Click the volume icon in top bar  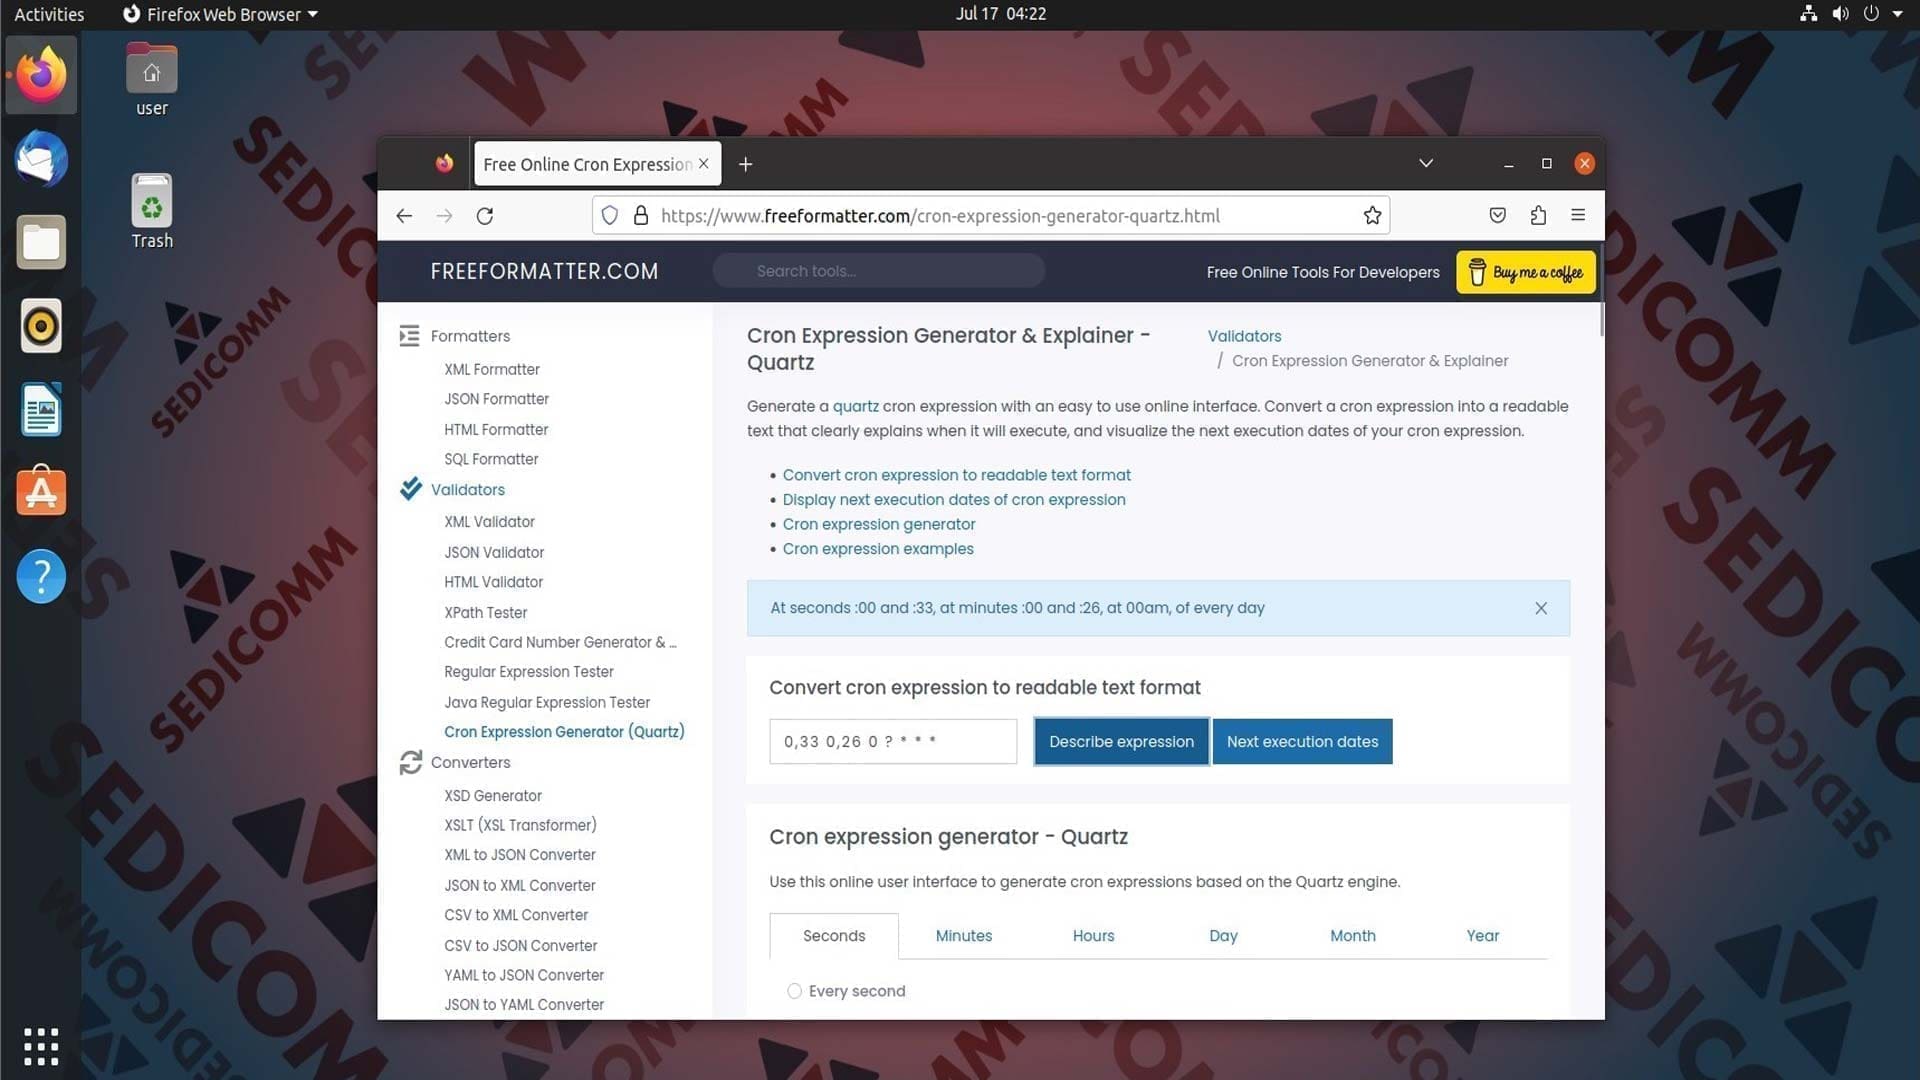(1840, 14)
